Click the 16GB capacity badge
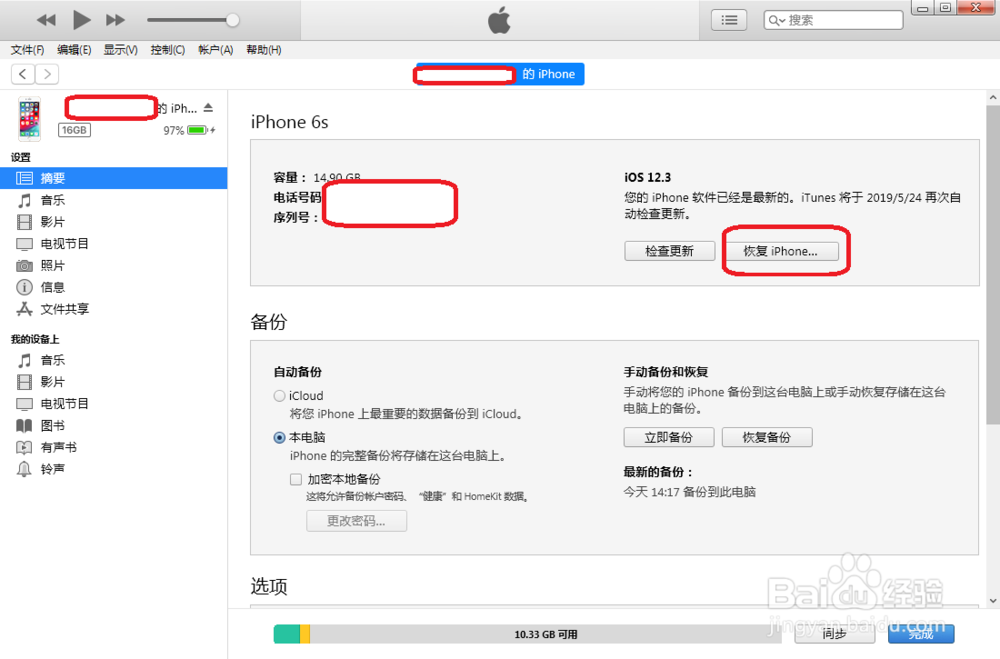This screenshot has width=1000, height=659. point(75,130)
